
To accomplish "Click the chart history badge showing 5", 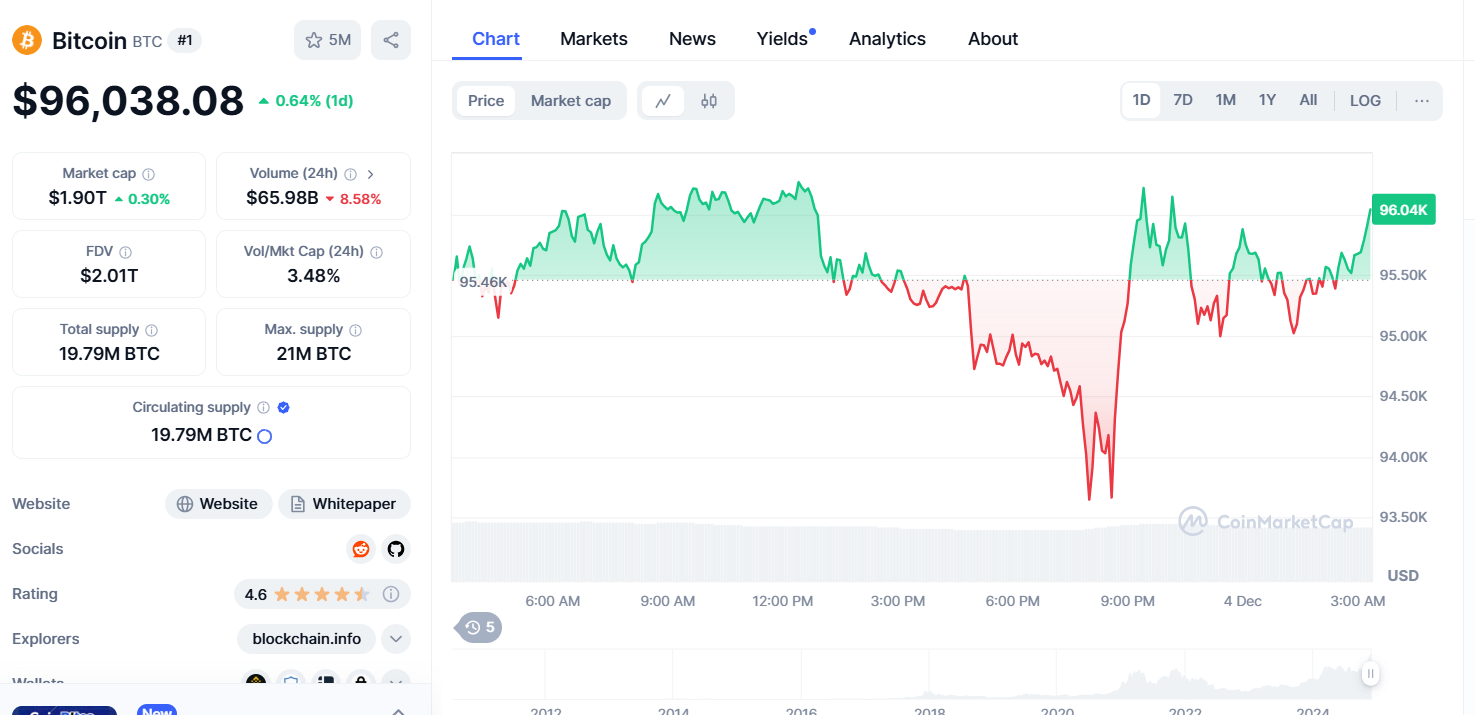I will [x=479, y=627].
